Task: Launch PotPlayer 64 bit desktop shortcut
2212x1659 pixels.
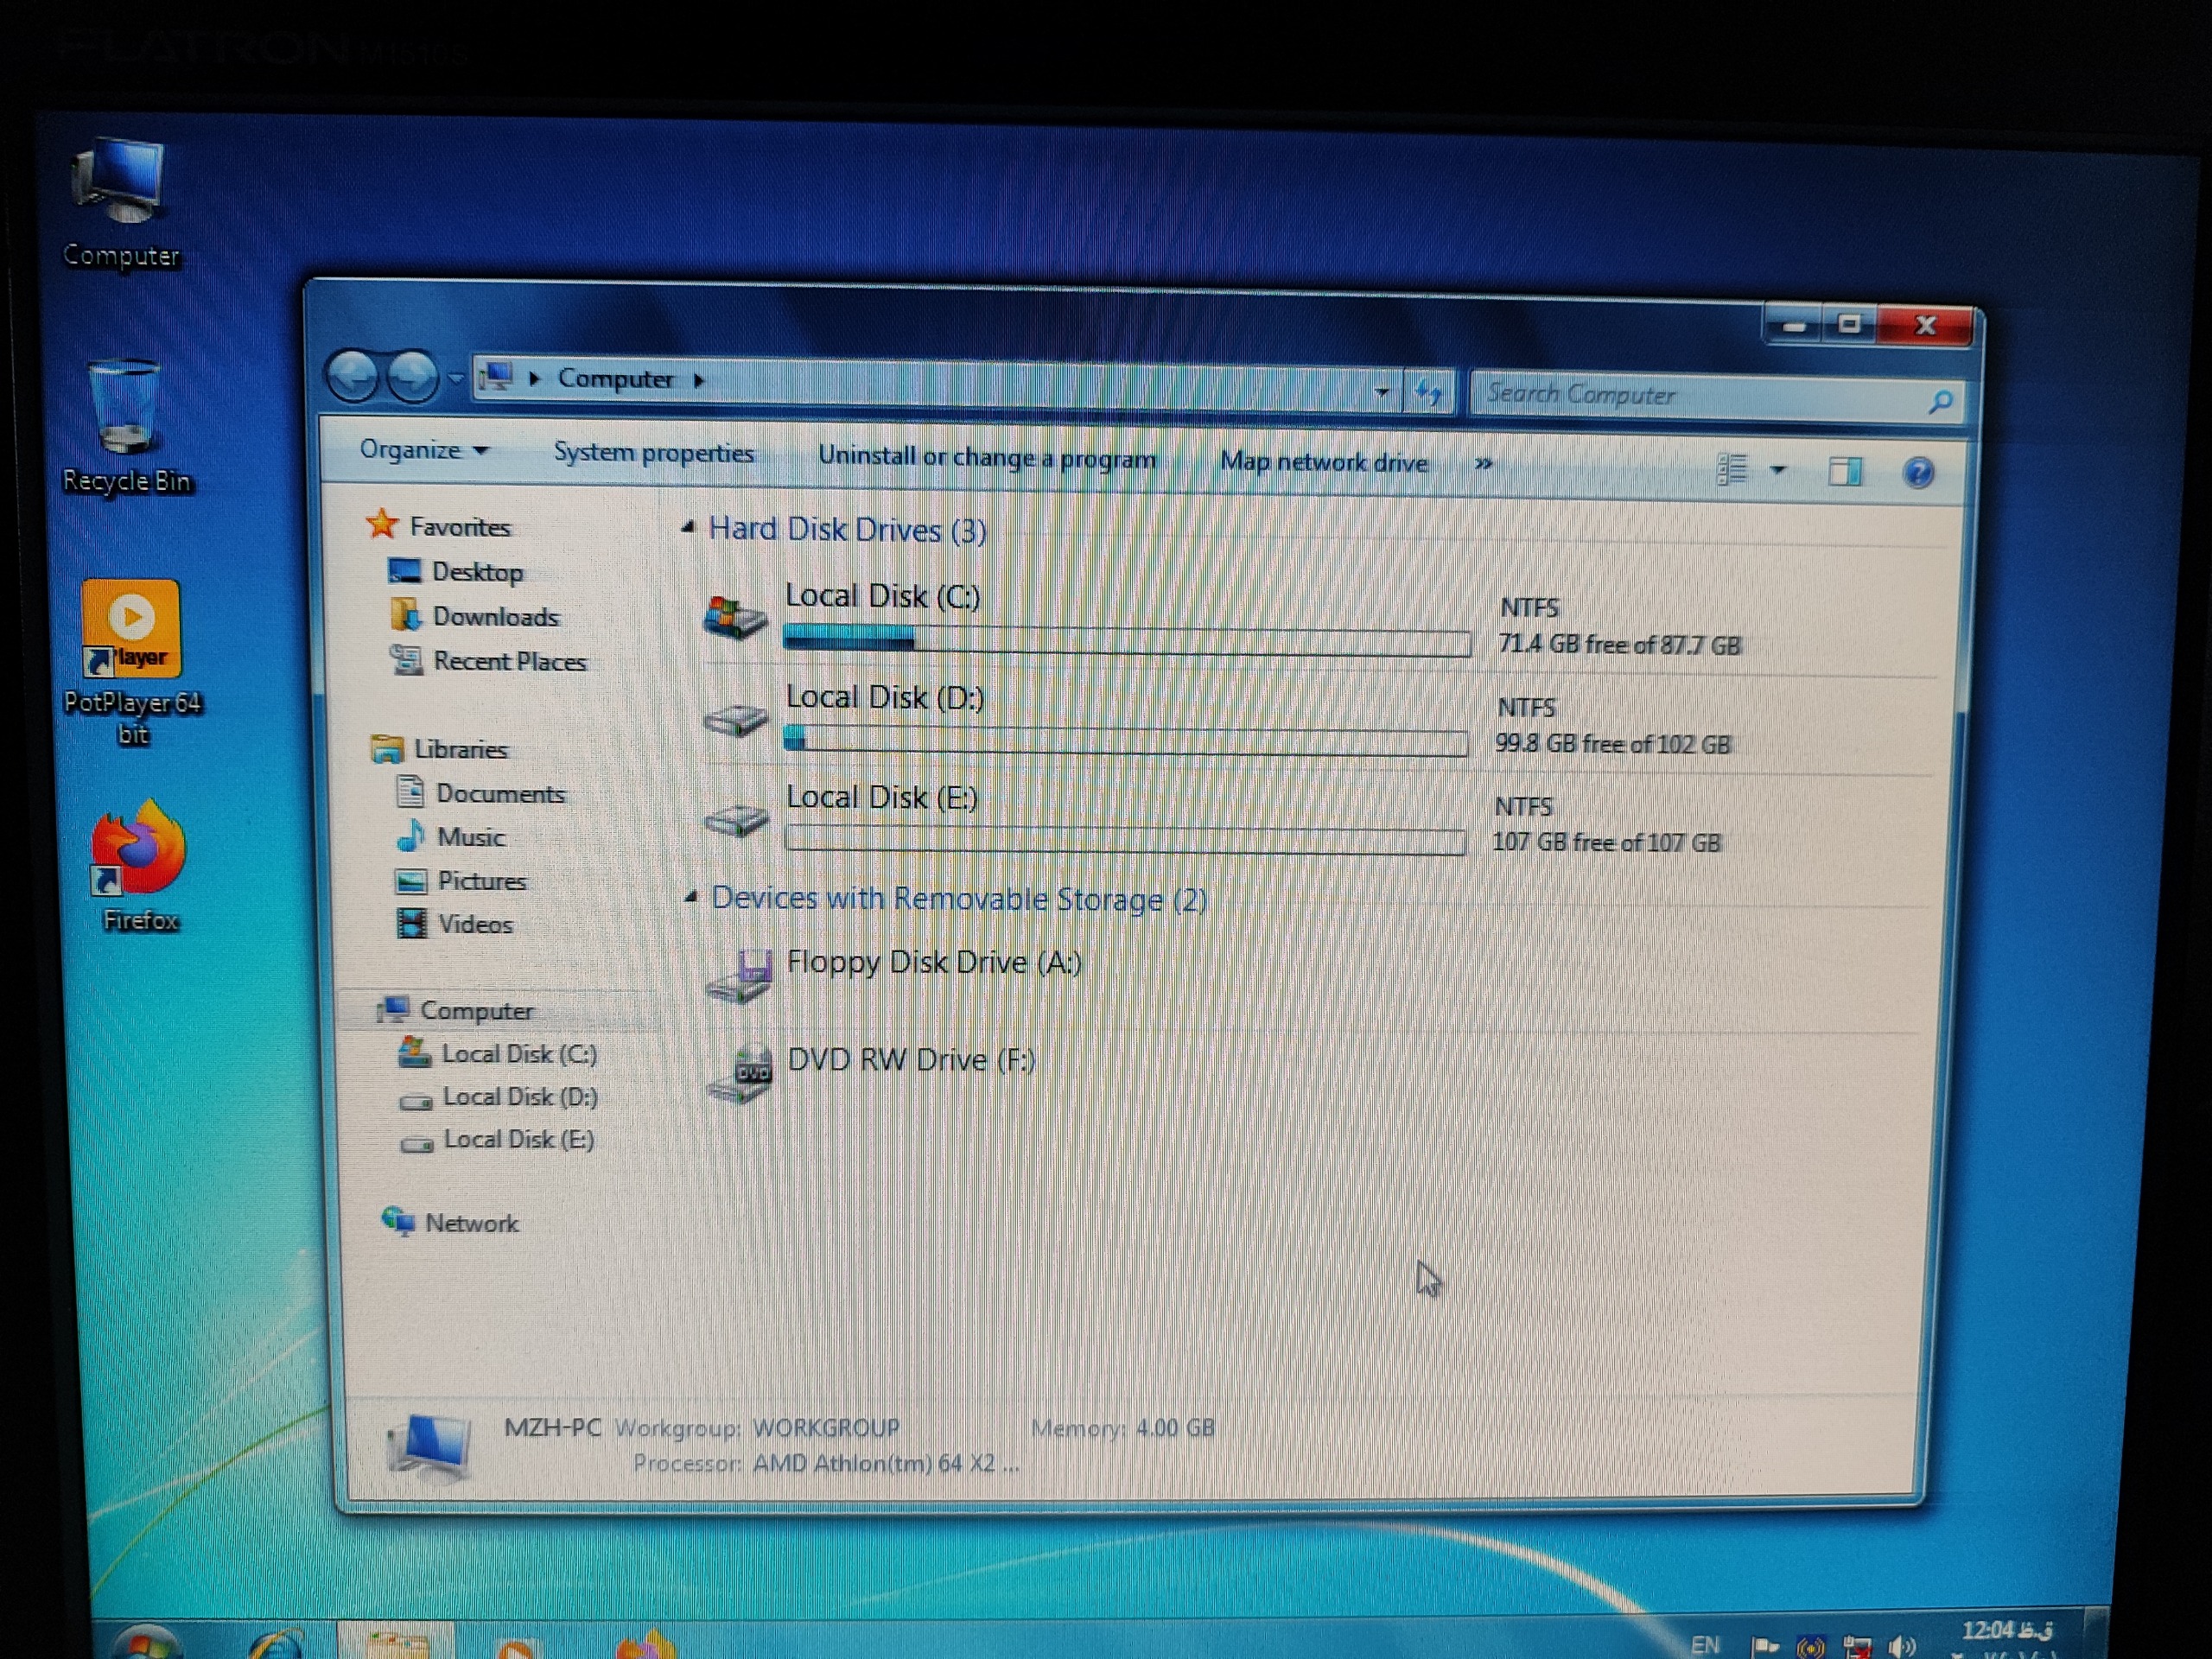Action: point(131,630)
